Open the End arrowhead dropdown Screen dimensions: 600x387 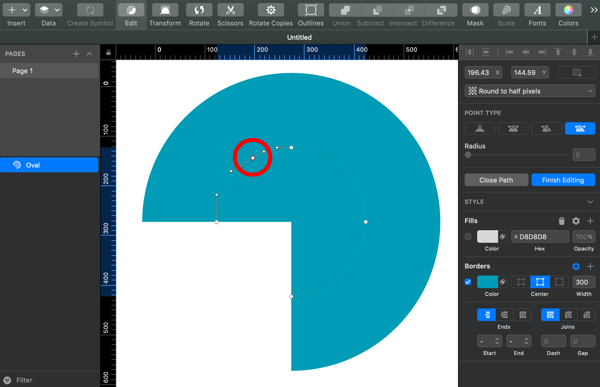point(518,341)
